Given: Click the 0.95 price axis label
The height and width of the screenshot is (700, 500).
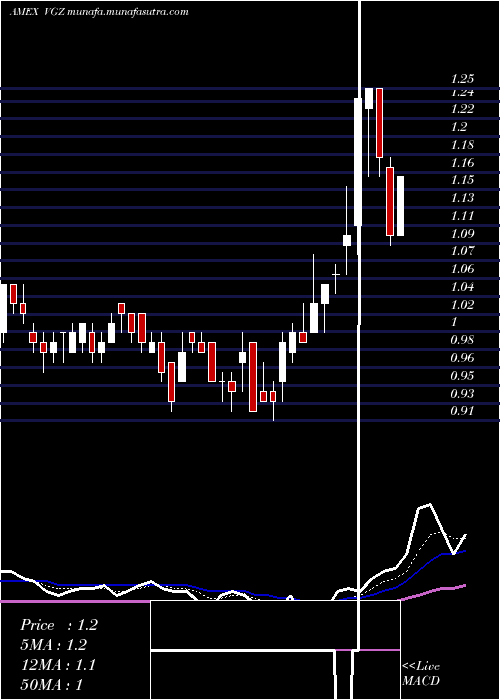Looking at the screenshot, I should click(x=462, y=375).
